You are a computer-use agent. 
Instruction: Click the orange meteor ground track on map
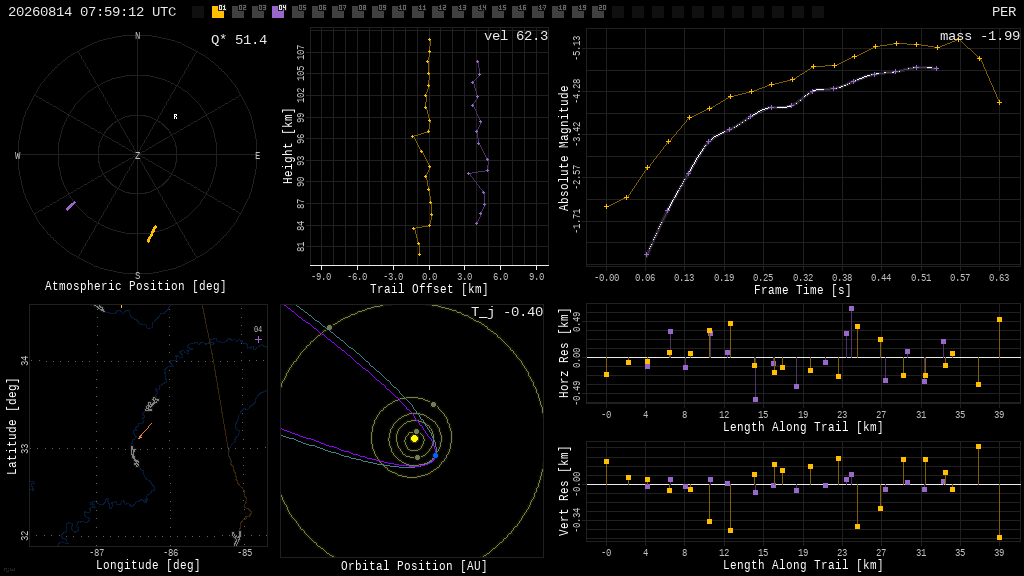pos(145,431)
